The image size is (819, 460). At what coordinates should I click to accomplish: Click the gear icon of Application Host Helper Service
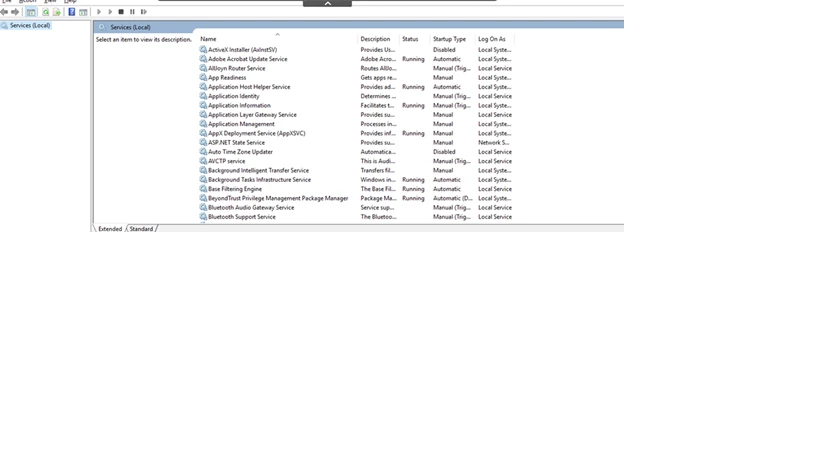coord(203,87)
